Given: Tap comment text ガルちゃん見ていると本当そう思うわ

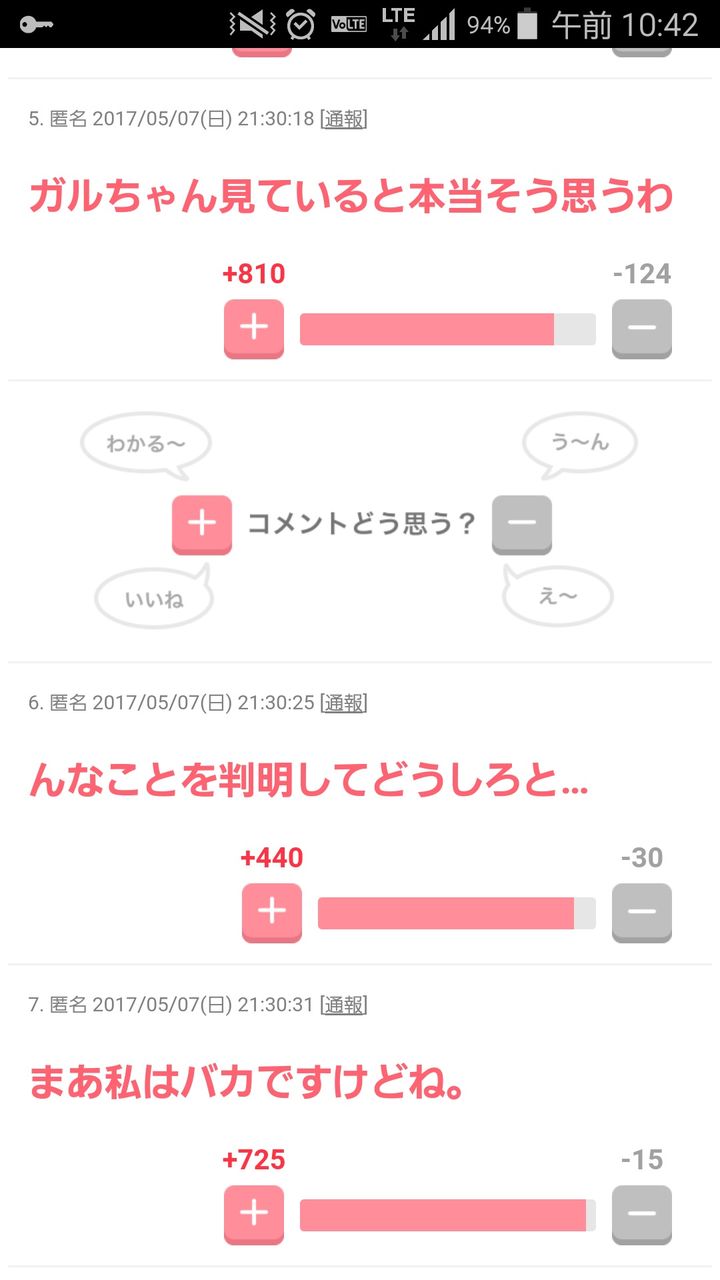Looking at the screenshot, I should pyautogui.click(x=350, y=196).
